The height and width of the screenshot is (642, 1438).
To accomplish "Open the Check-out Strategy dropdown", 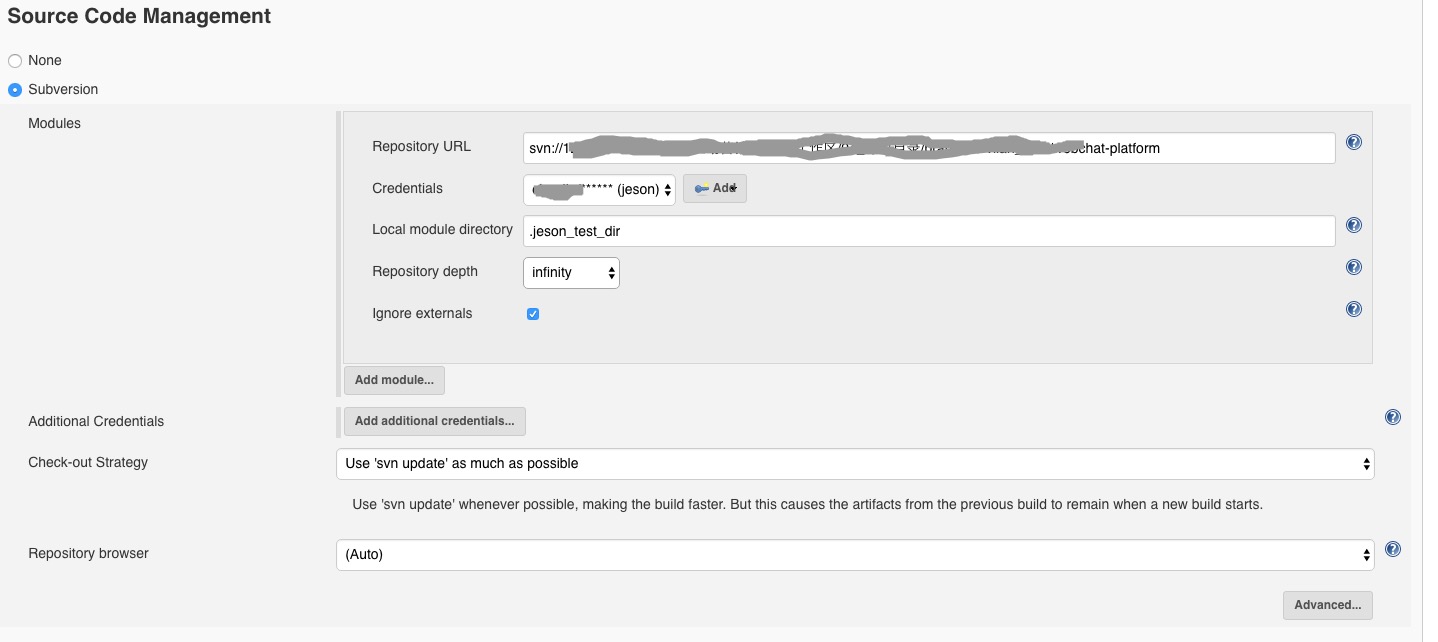I will tap(854, 464).
